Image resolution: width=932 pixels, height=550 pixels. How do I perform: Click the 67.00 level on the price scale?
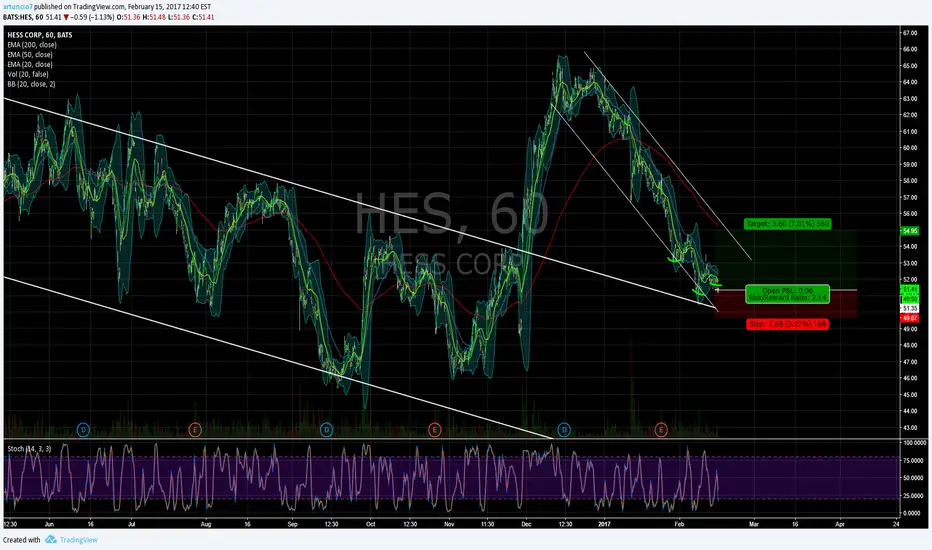coord(910,33)
